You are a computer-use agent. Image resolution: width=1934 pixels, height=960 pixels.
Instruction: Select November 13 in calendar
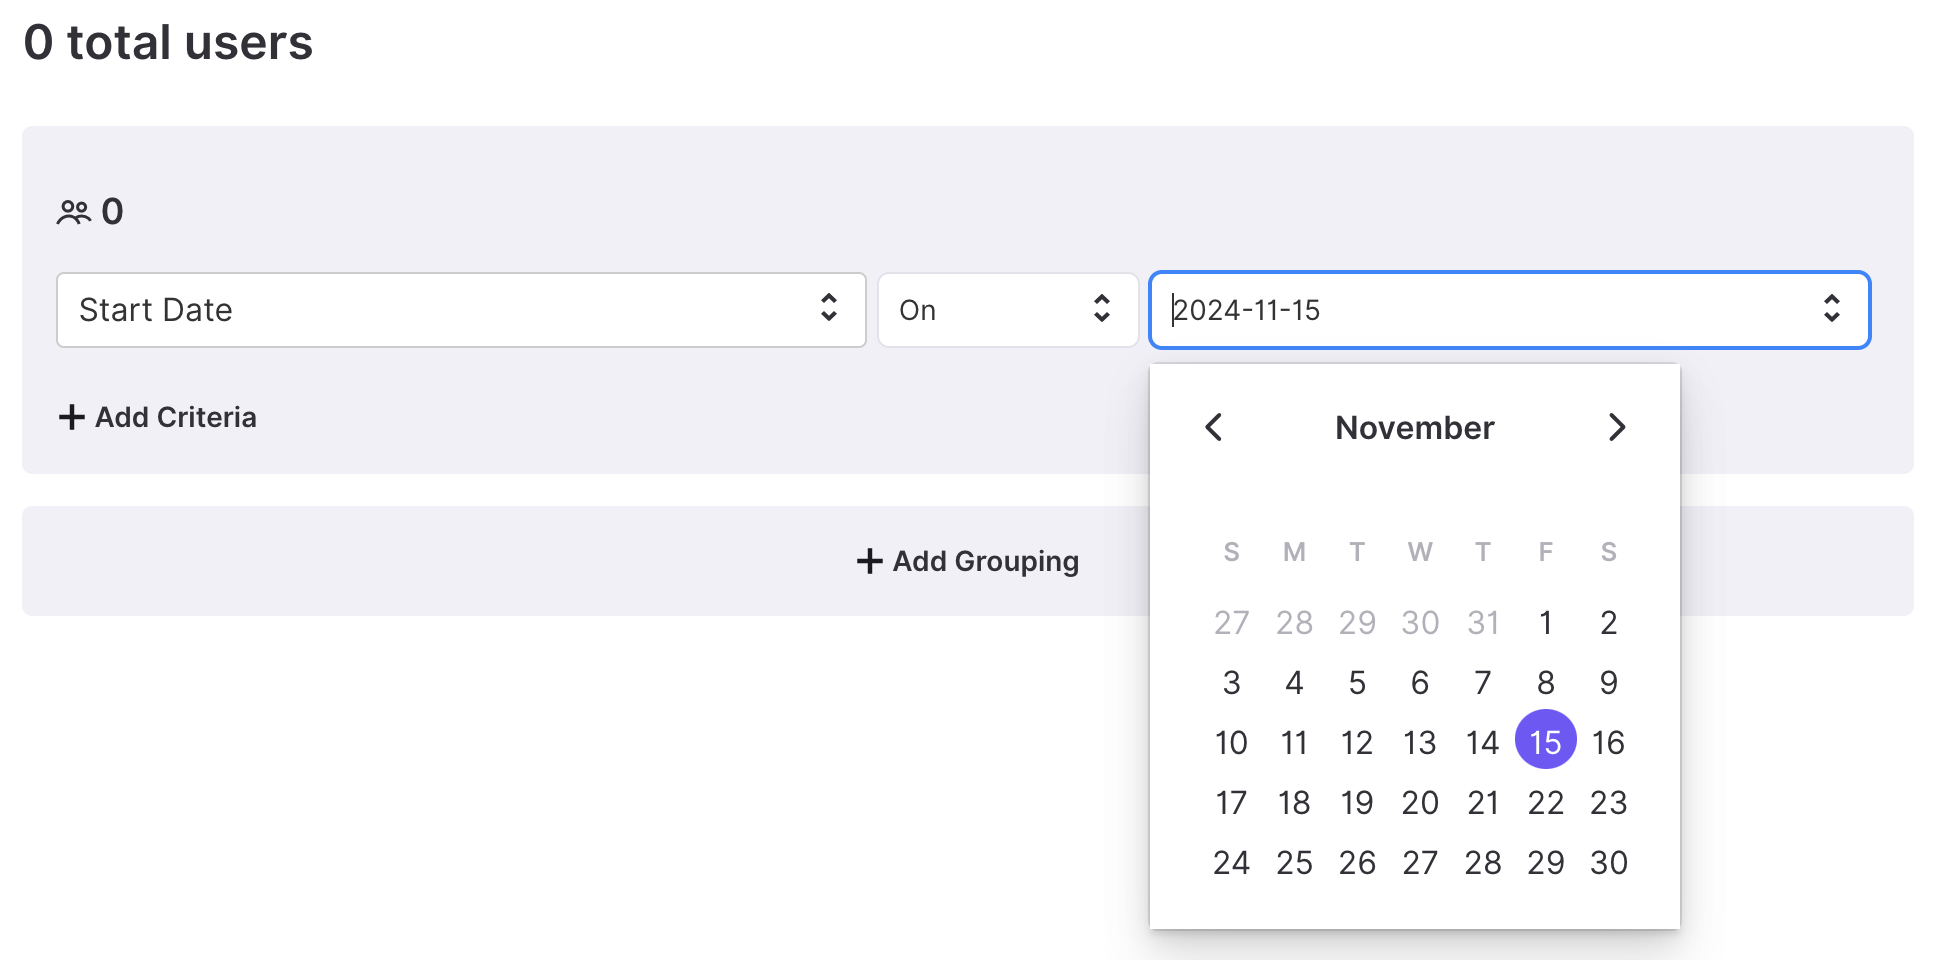click(x=1420, y=743)
